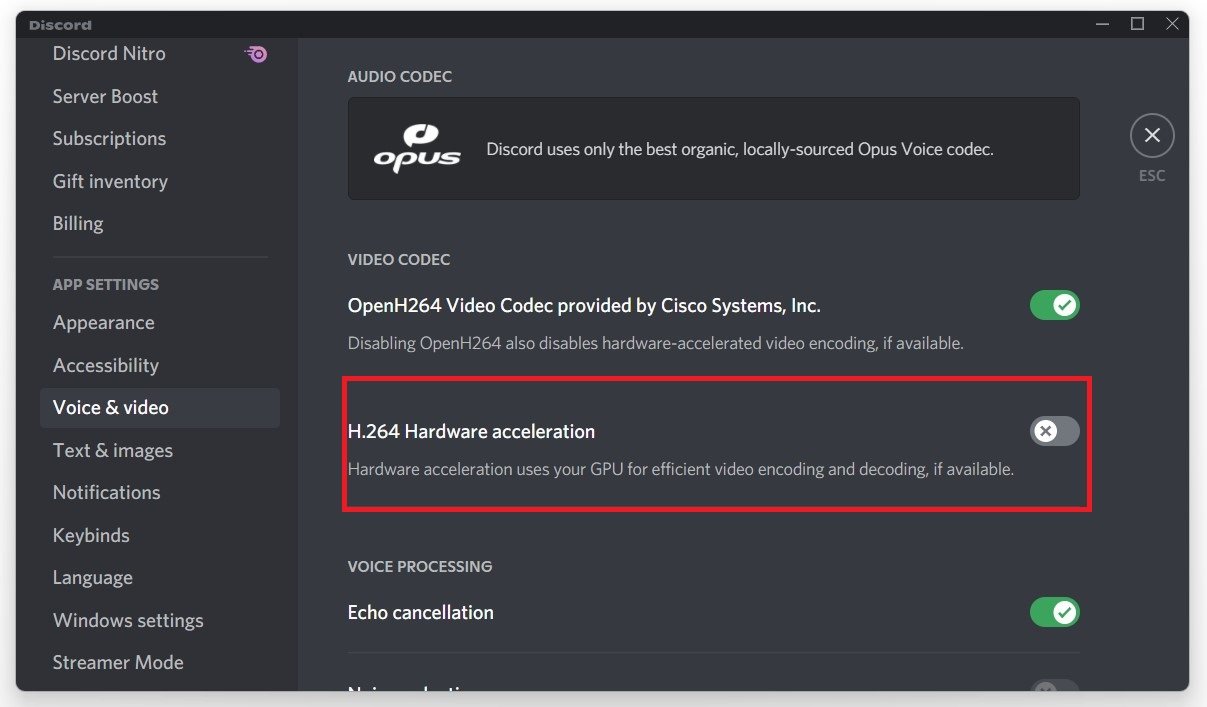Image resolution: width=1207 pixels, height=707 pixels.
Task: Select Voice & video in sidebar
Action: tap(111, 408)
